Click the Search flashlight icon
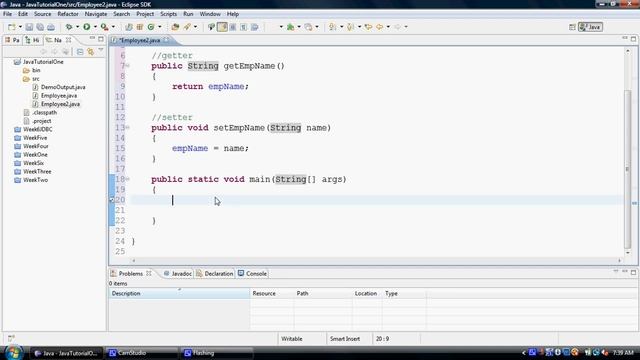Viewport: 640px width, 360px height. point(187,27)
